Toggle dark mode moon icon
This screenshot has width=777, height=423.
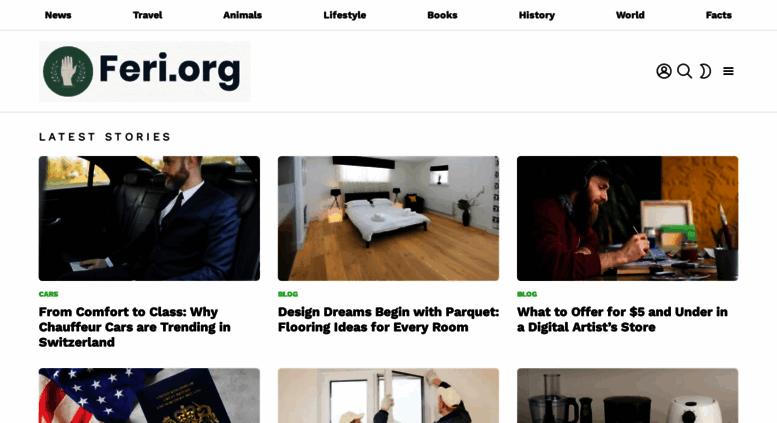click(x=705, y=71)
